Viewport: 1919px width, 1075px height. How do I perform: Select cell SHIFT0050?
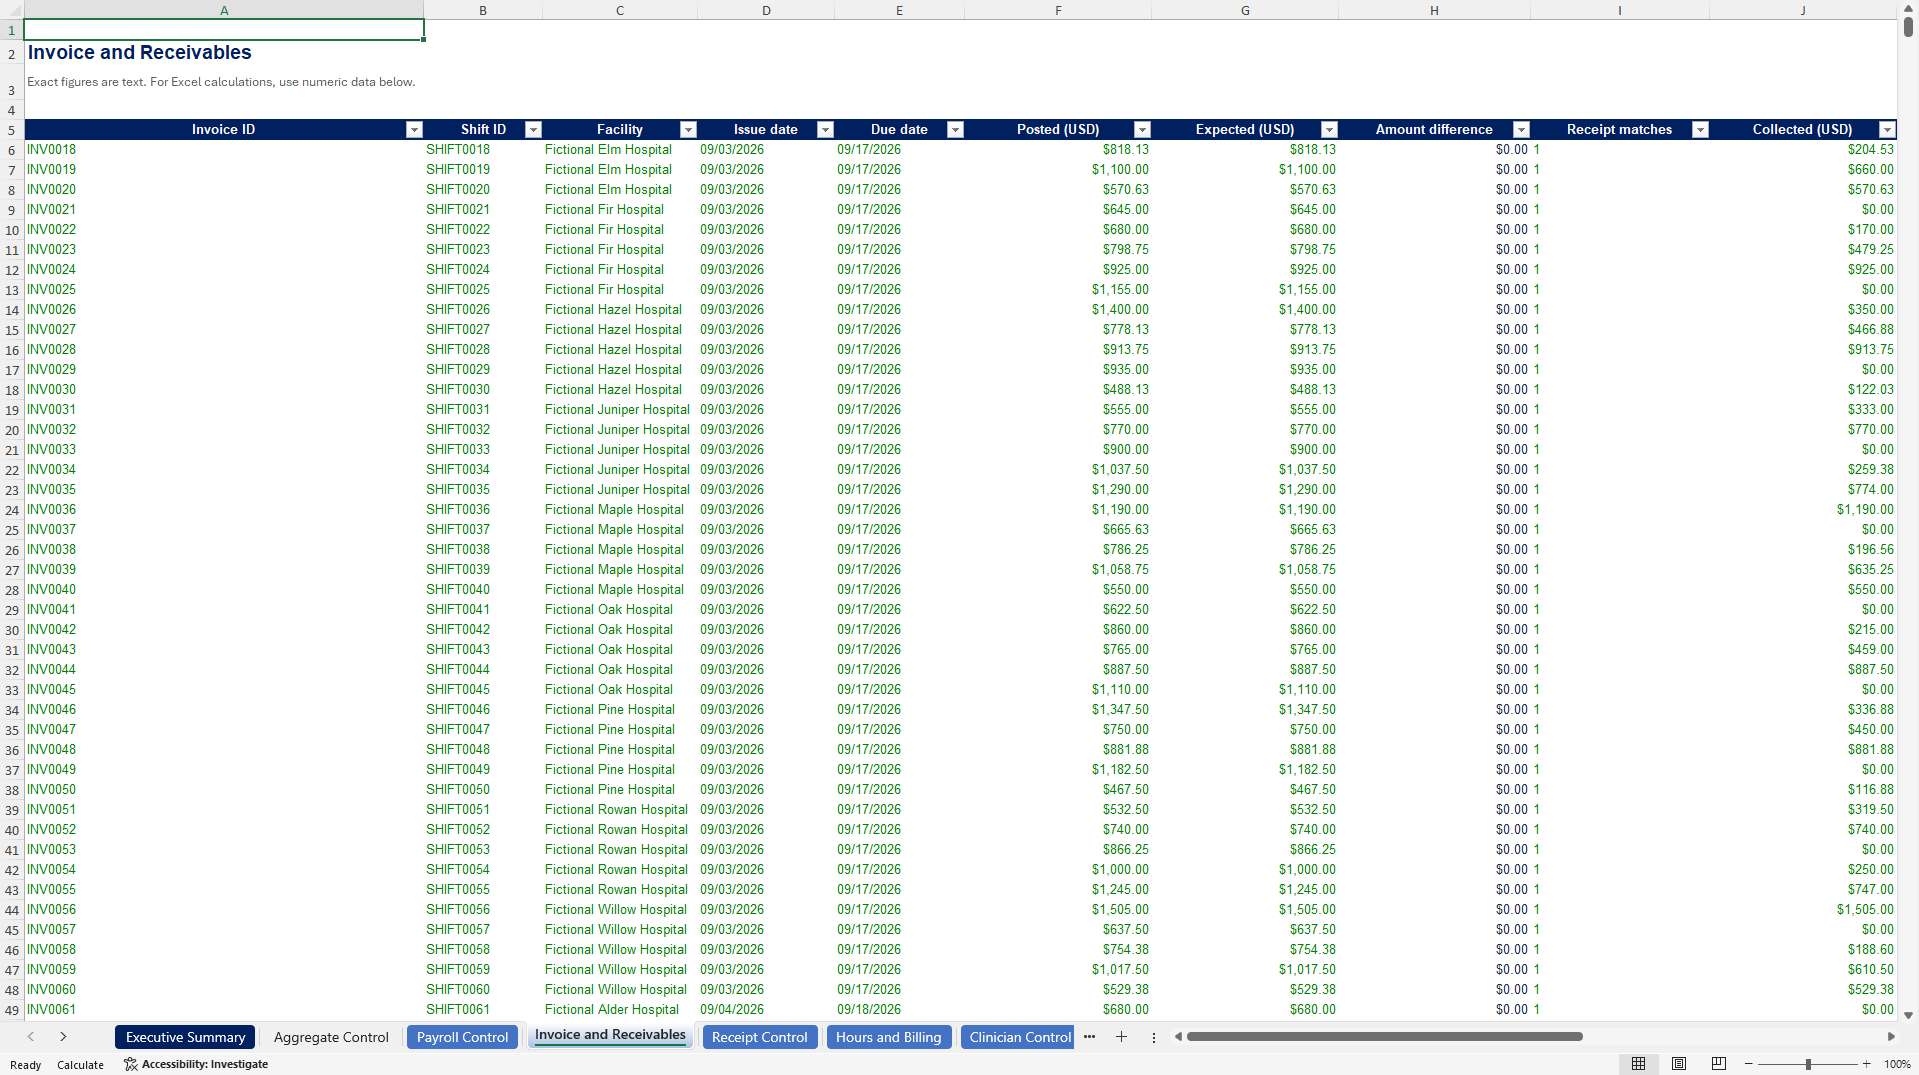483,790
